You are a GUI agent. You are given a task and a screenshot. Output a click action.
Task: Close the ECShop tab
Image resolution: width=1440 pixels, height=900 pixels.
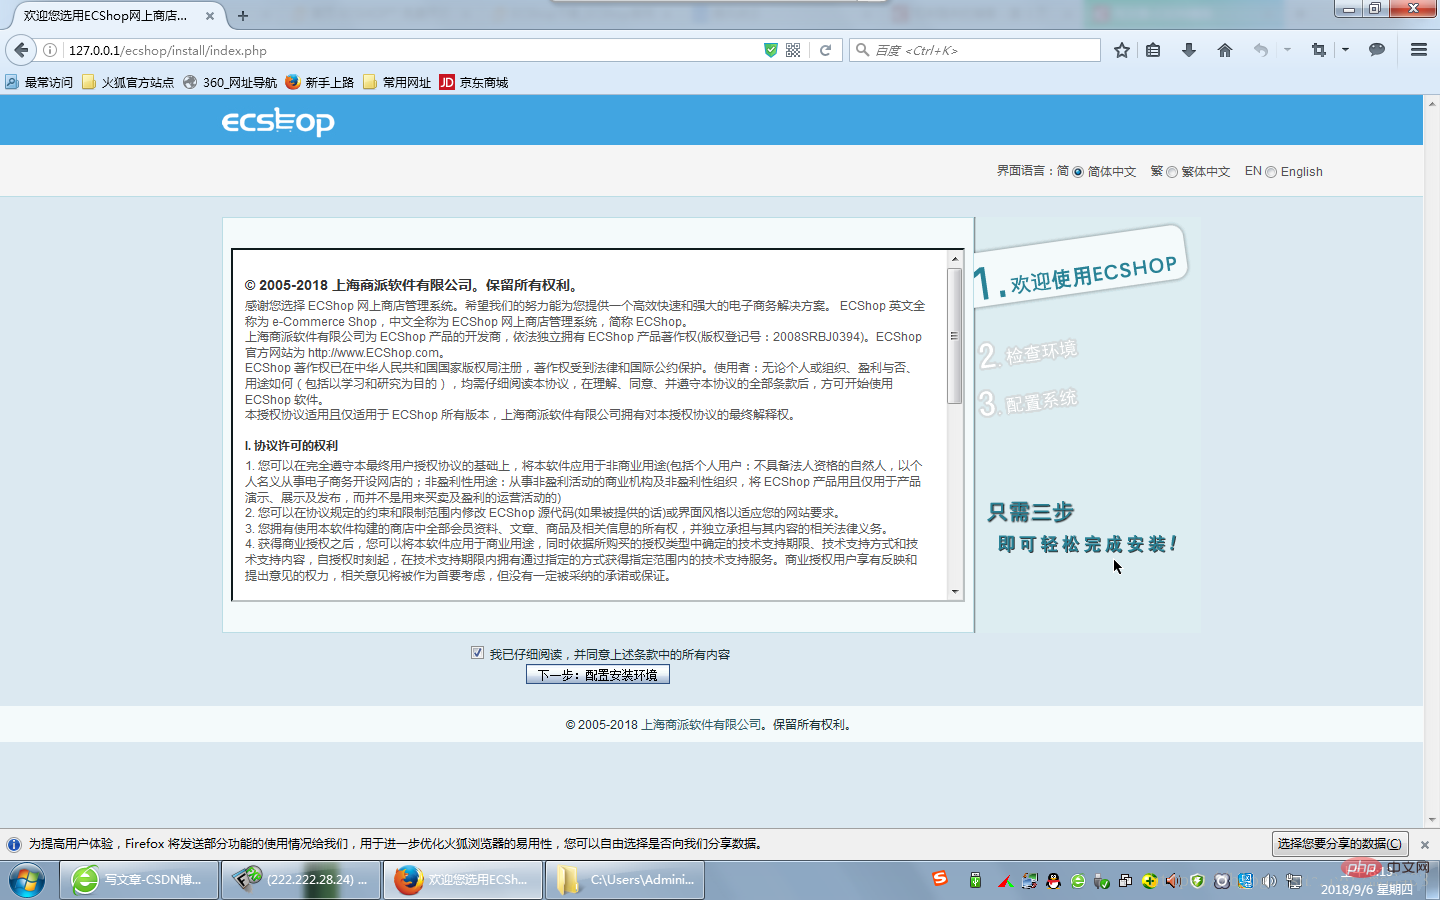tap(209, 16)
